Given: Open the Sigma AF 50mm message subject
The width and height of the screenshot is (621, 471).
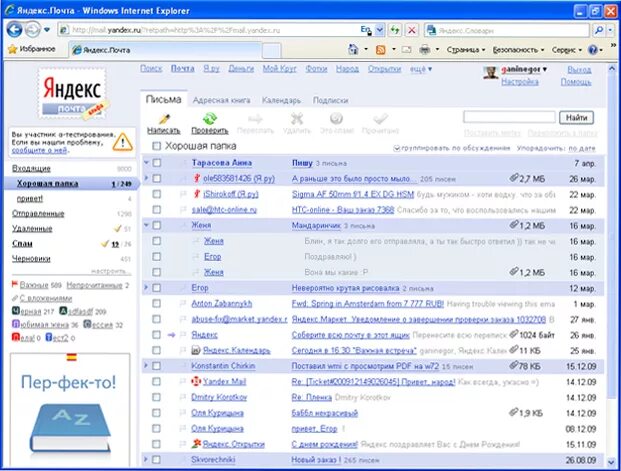Looking at the screenshot, I should (x=353, y=194).
